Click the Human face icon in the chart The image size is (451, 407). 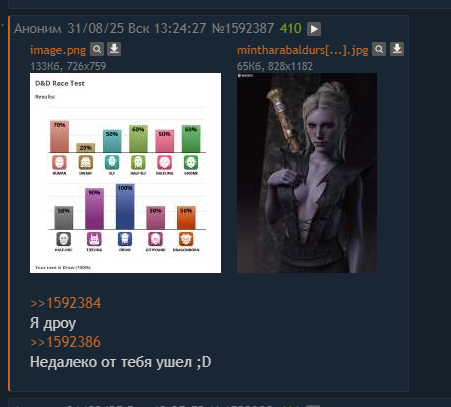pyautogui.click(x=59, y=163)
